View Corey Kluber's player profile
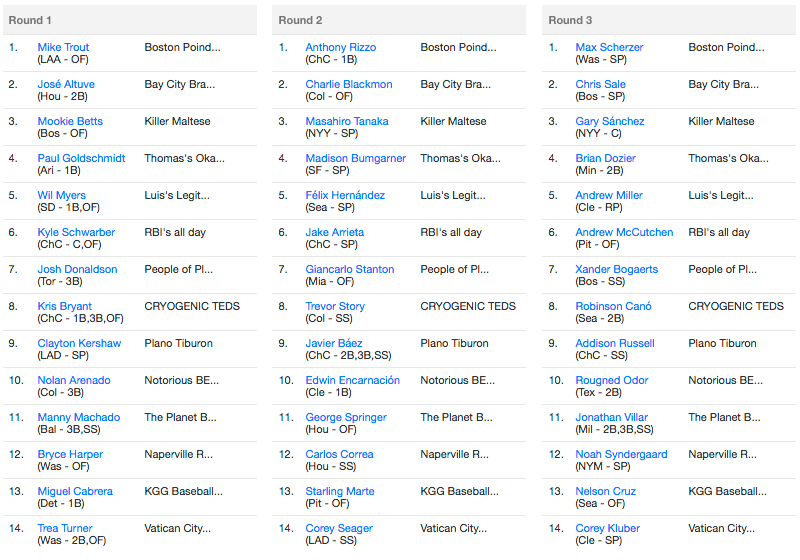The height and width of the screenshot is (560, 800). click(607, 528)
